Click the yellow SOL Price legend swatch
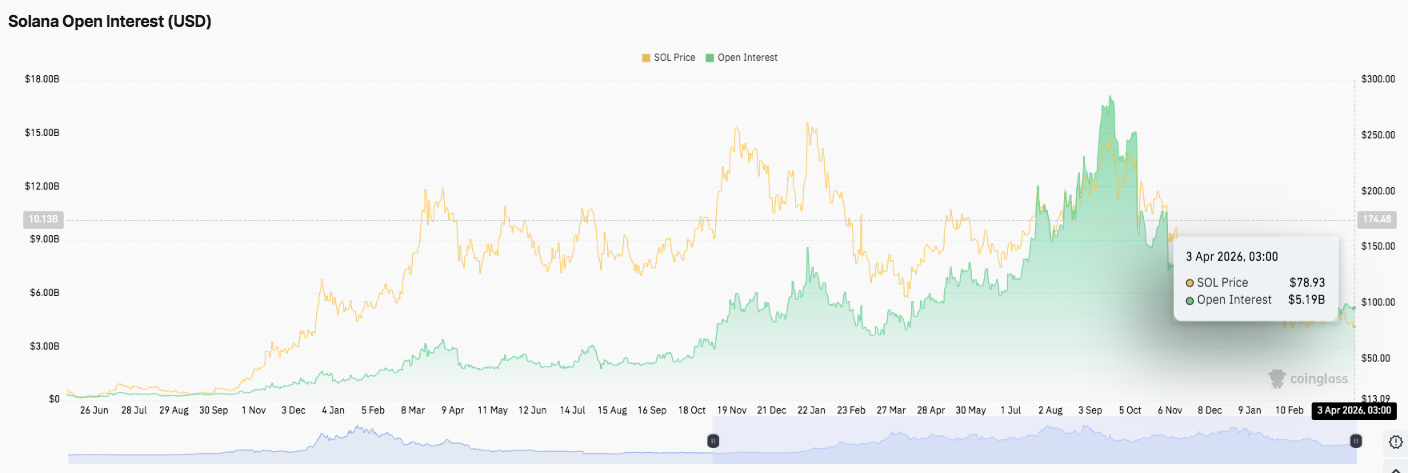 [646, 58]
